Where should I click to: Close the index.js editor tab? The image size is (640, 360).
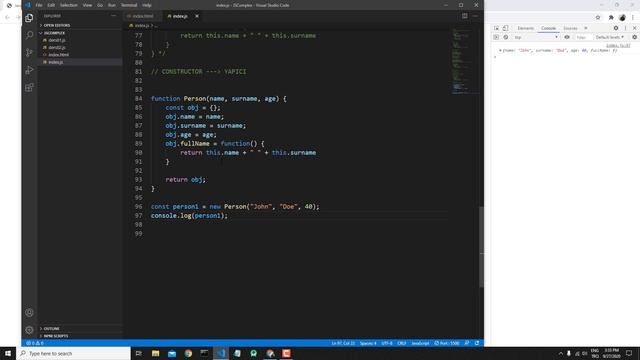197,16
